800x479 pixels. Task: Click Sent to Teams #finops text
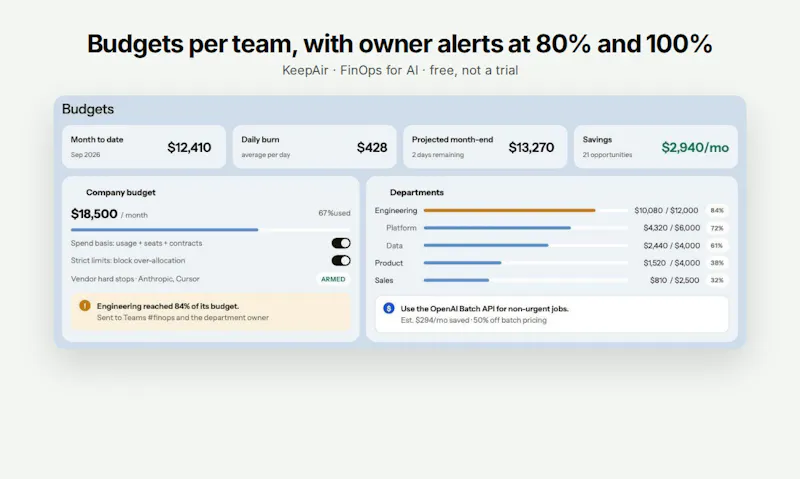[x=183, y=317]
